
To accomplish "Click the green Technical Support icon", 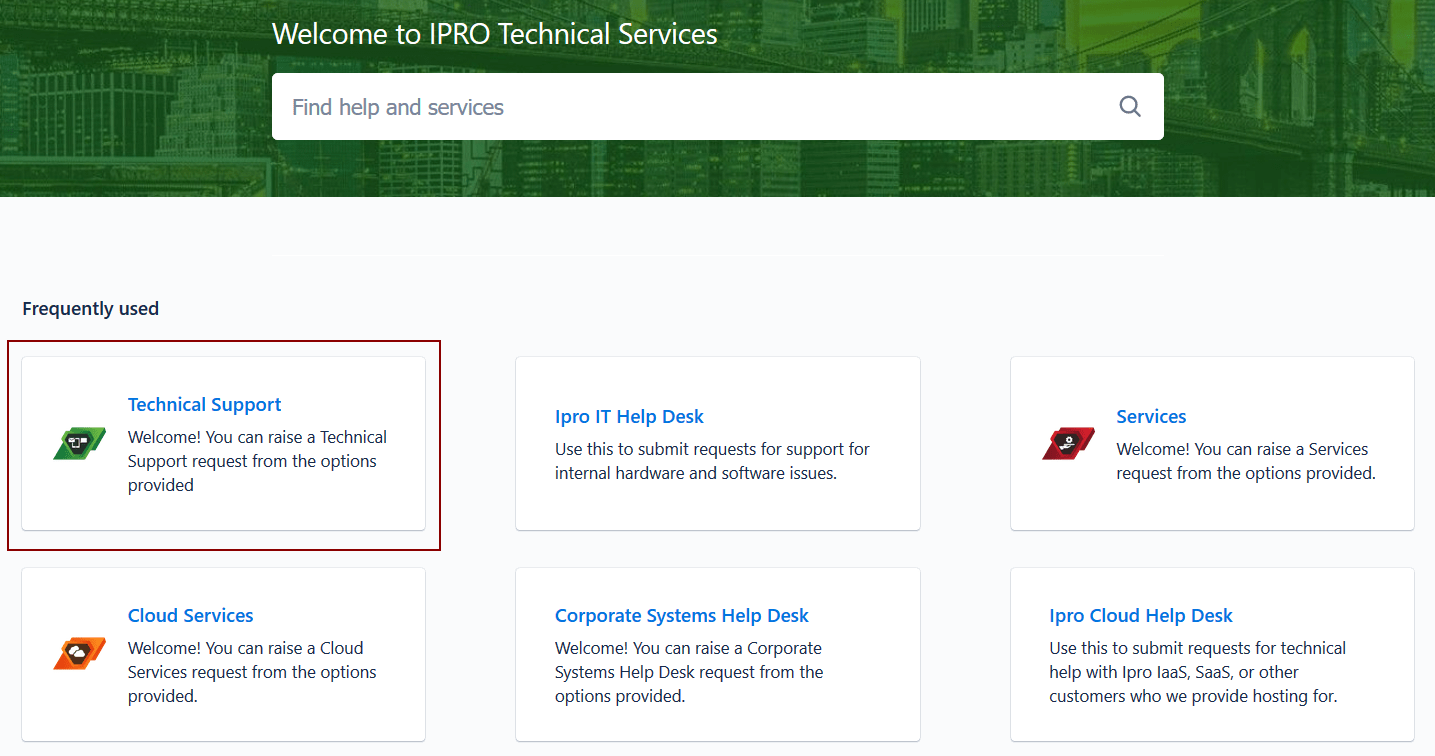I will coord(80,443).
